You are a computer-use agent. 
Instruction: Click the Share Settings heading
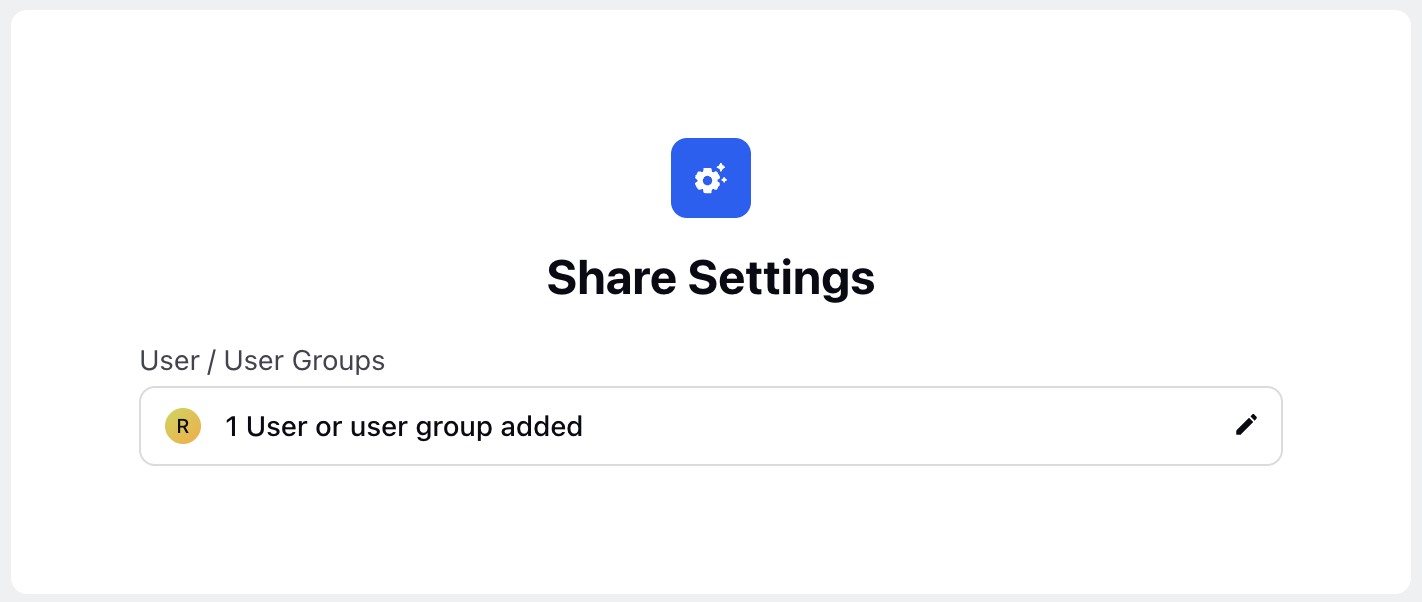tap(711, 278)
